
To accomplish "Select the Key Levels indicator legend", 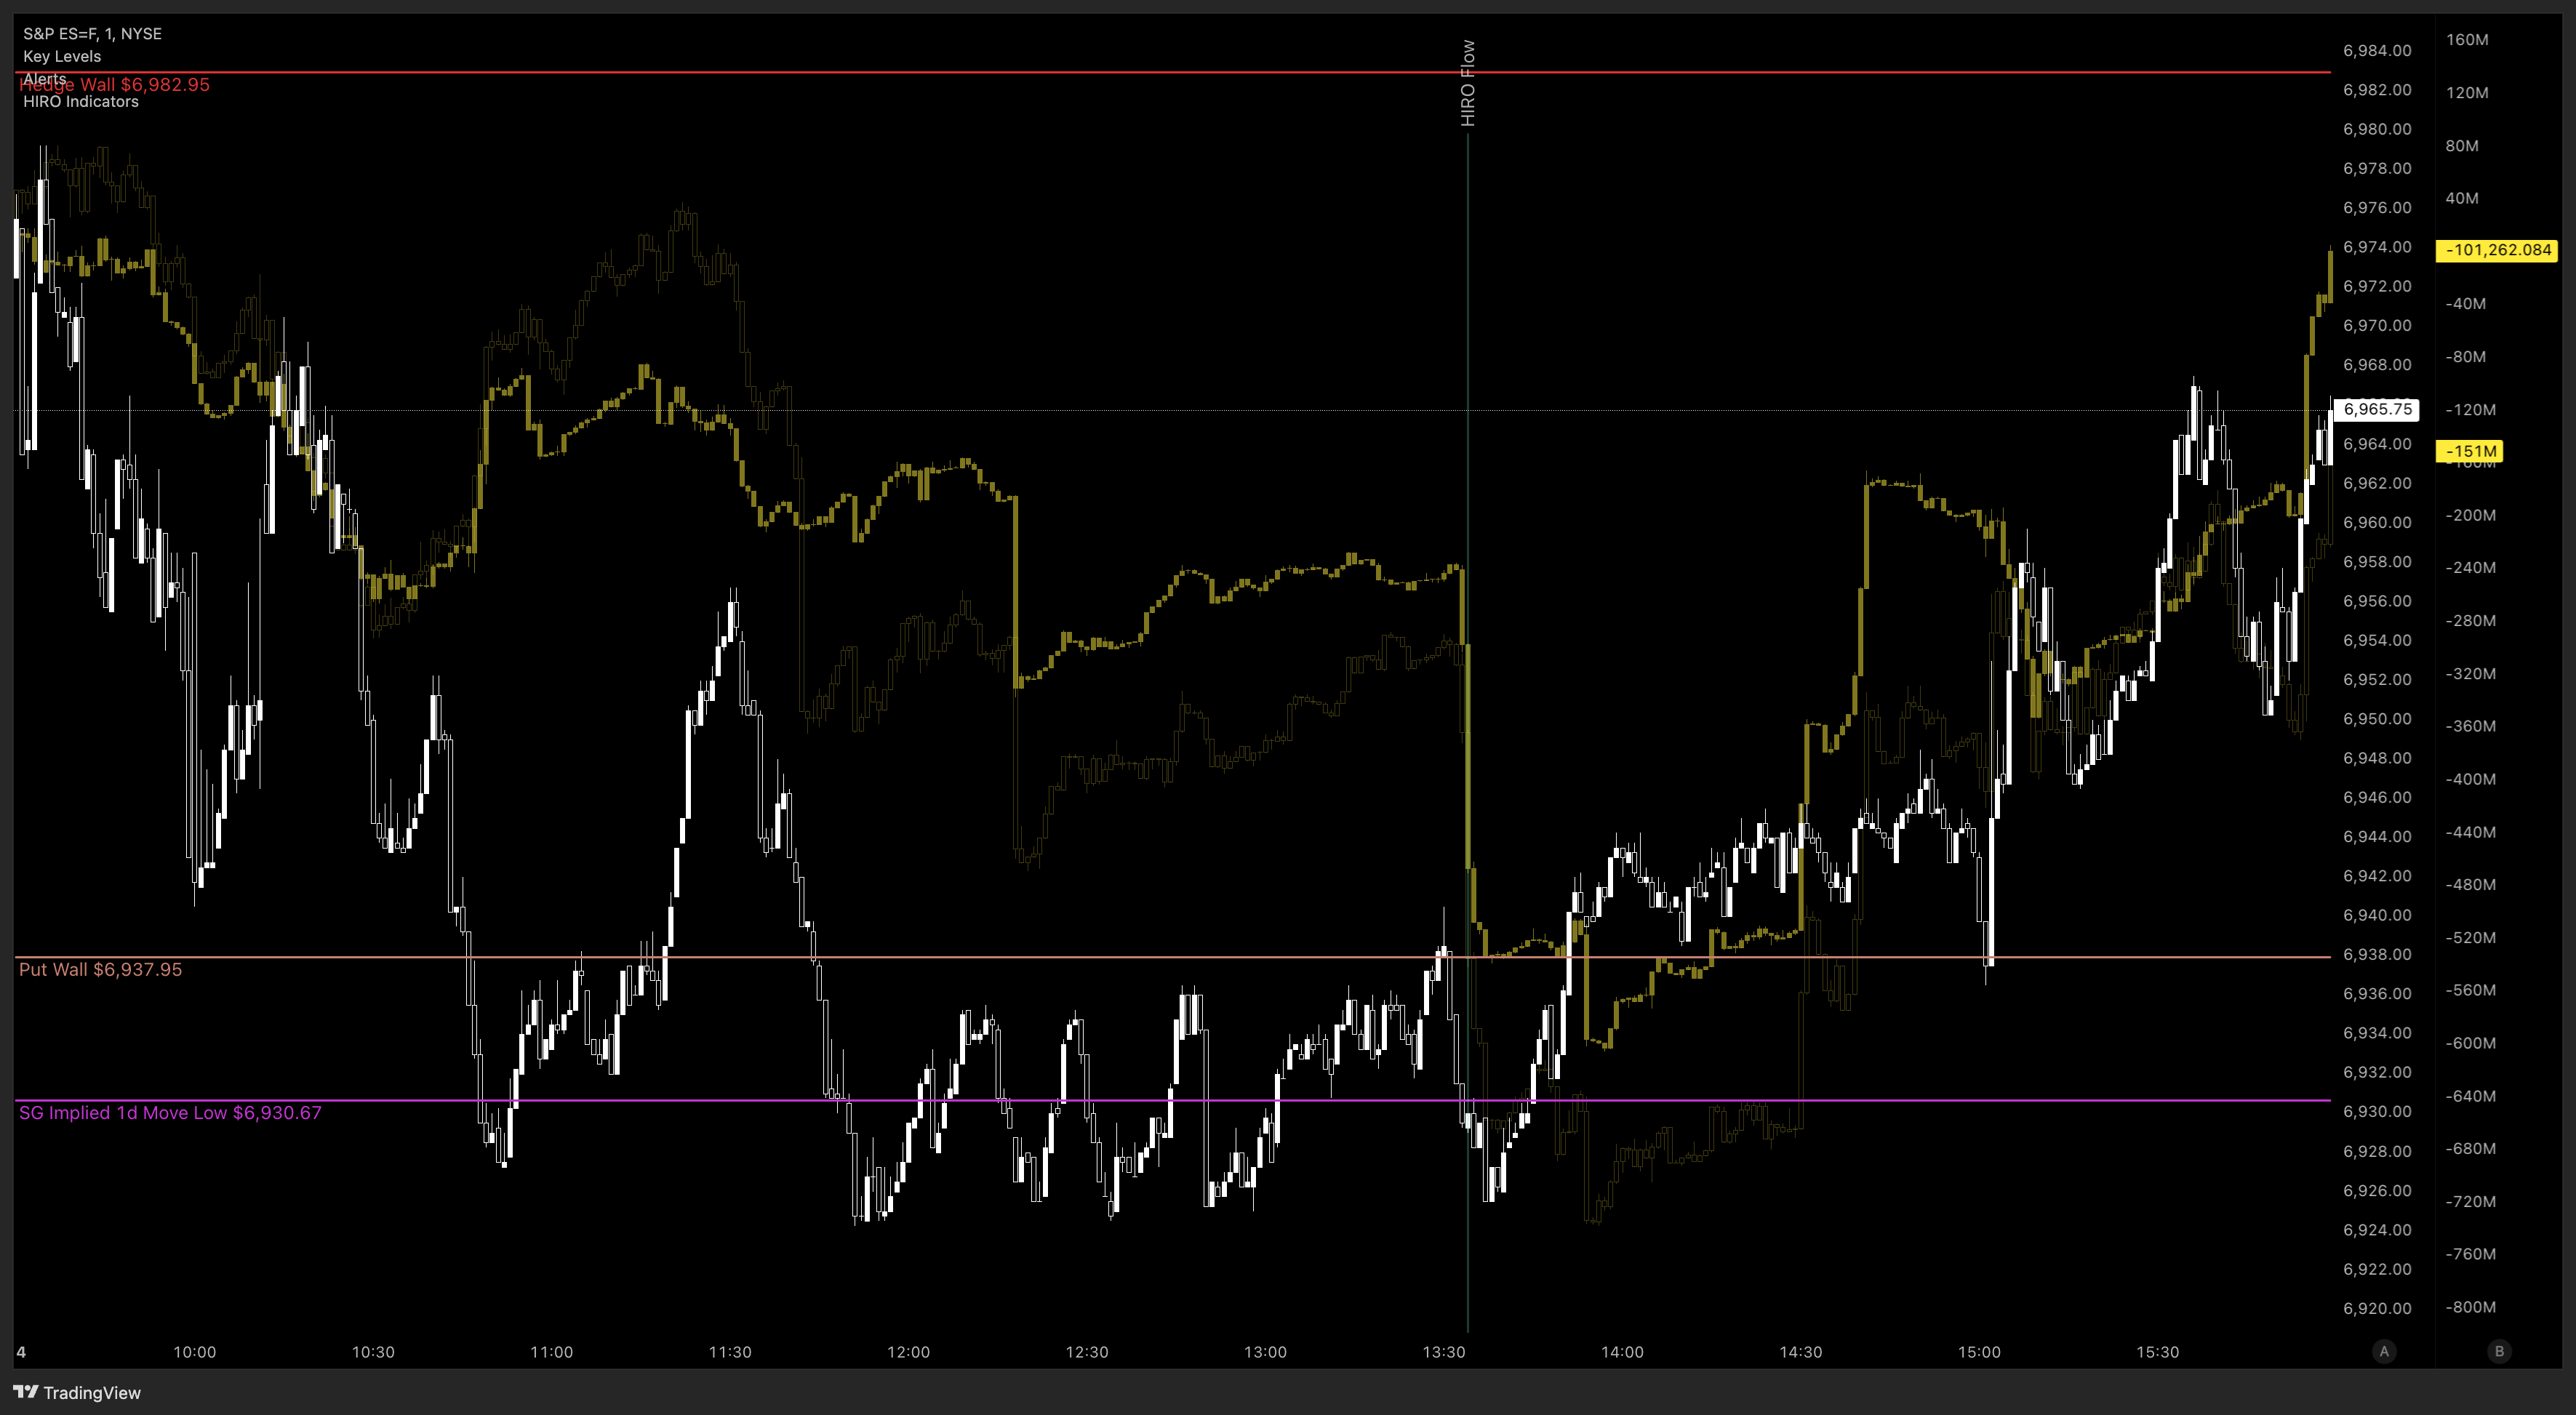I will [62, 56].
